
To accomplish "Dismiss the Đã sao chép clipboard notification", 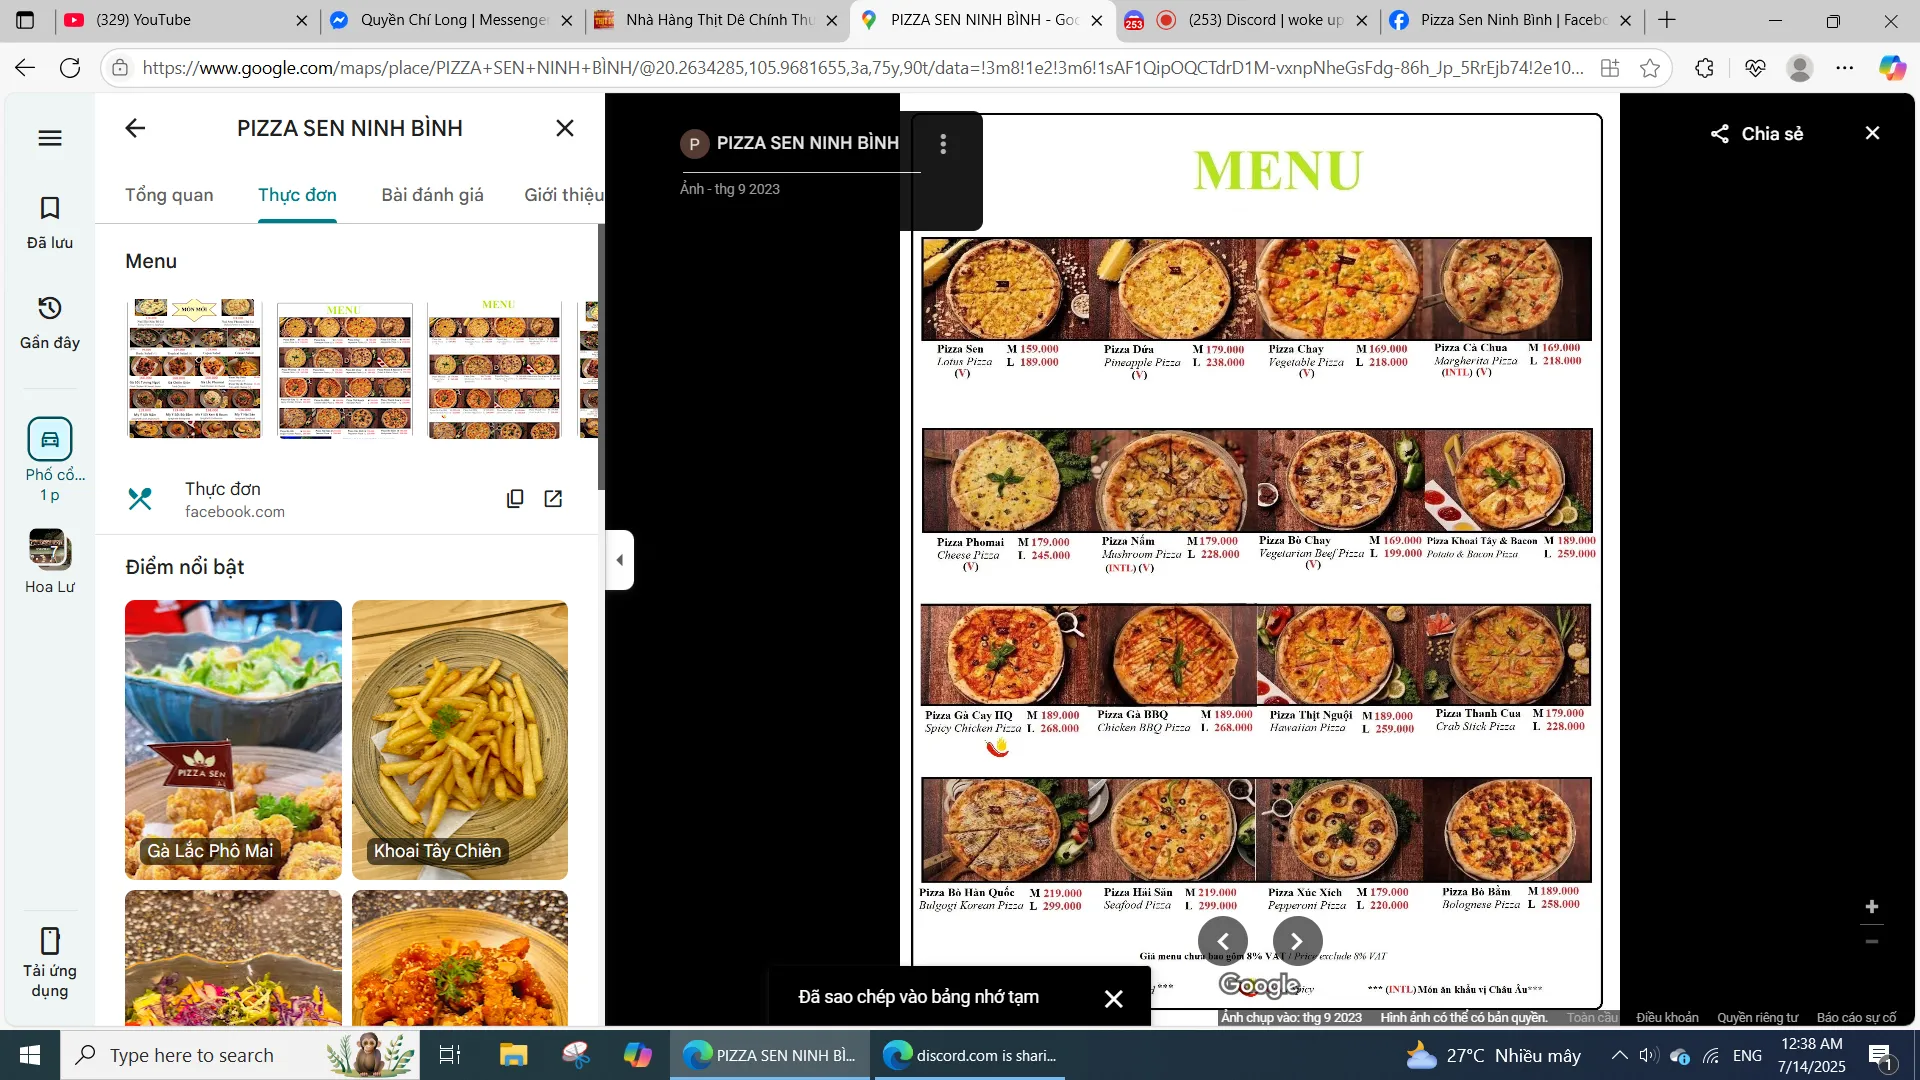I will (1113, 998).
